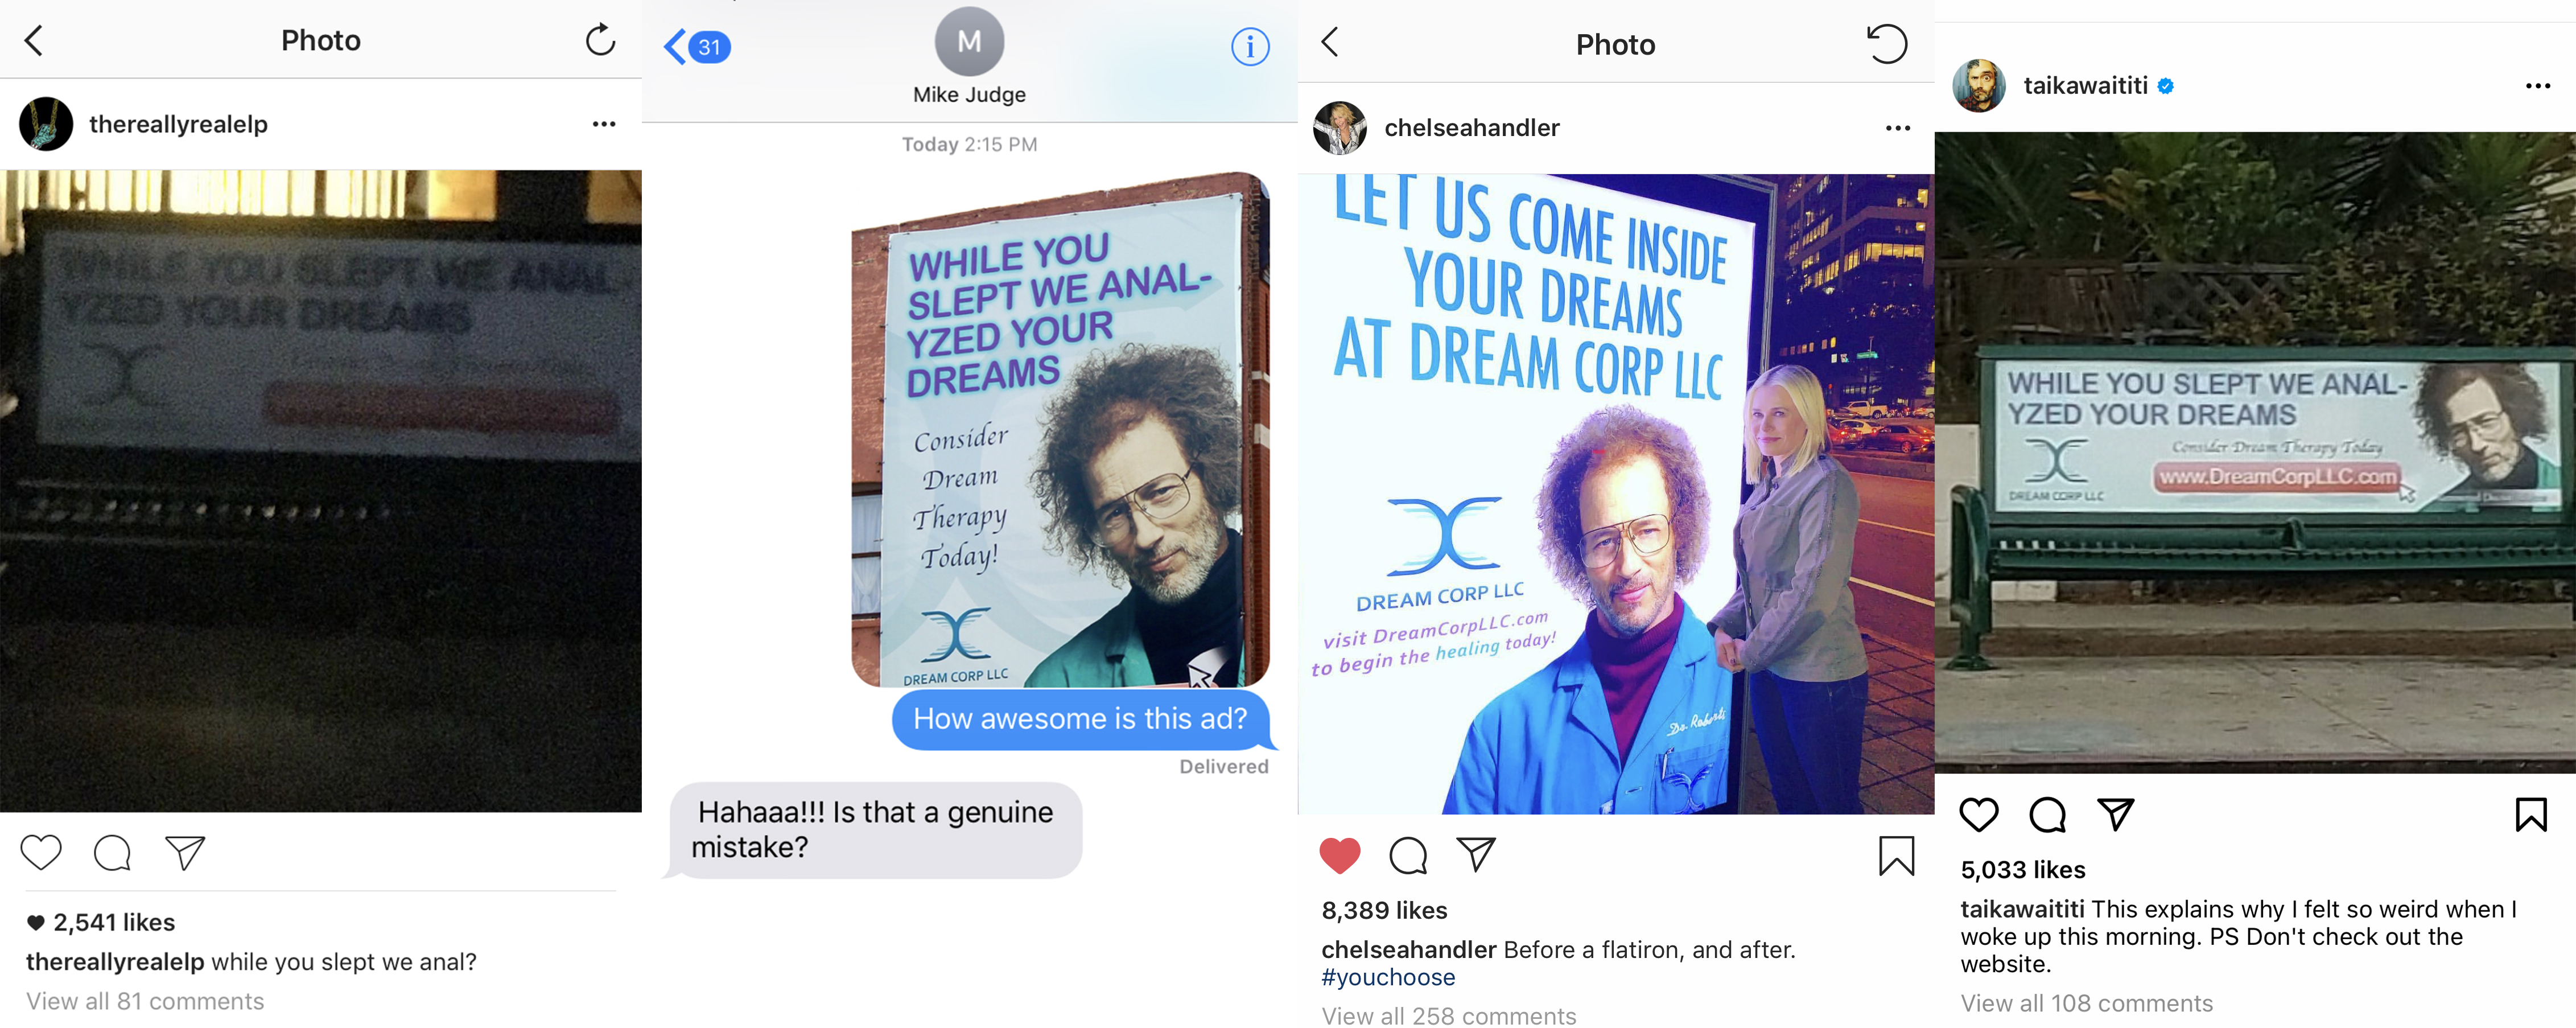Unlike the chelseahandler post red heart
The image size is (2576, 1028).
[x=1340, y=855]
